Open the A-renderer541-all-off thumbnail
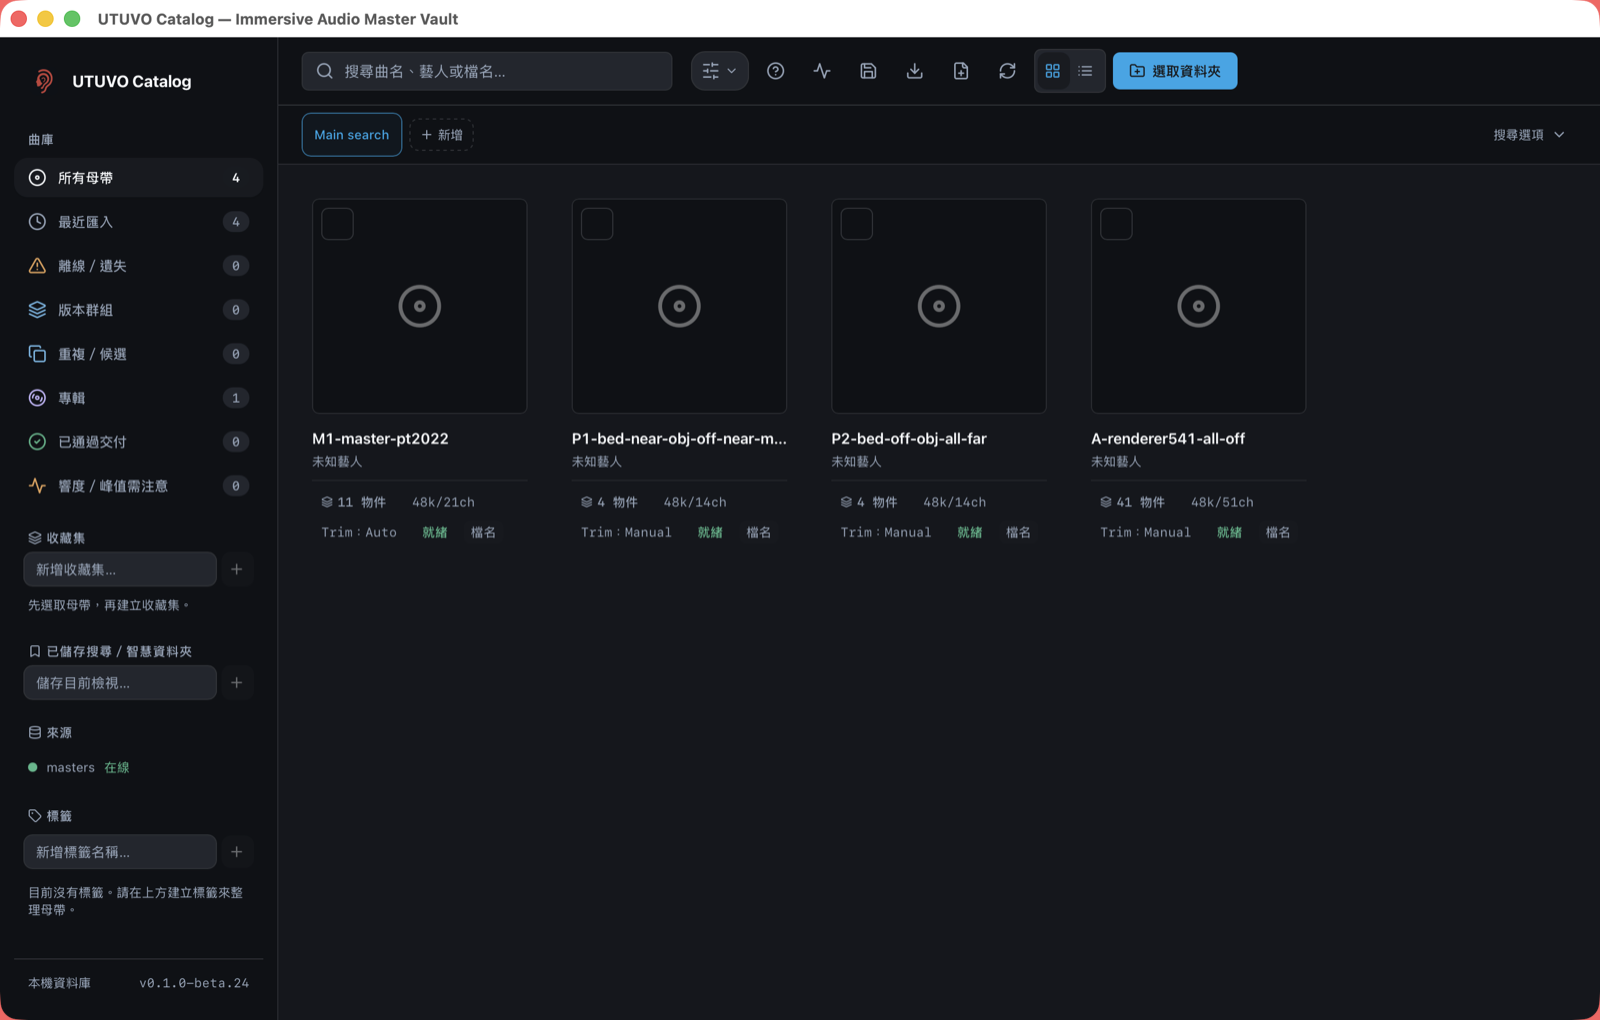The image size is (1600, 1020). pyautogui.click(x=1198, y=306)
